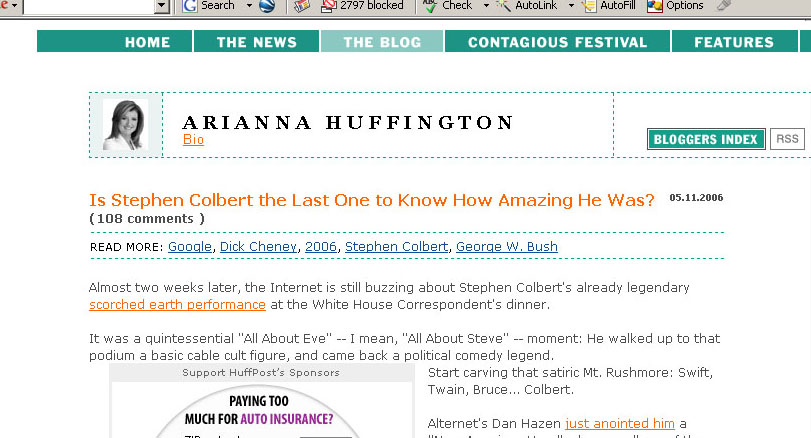Open the AutoLink dropdown arrow

coord(571,6)
